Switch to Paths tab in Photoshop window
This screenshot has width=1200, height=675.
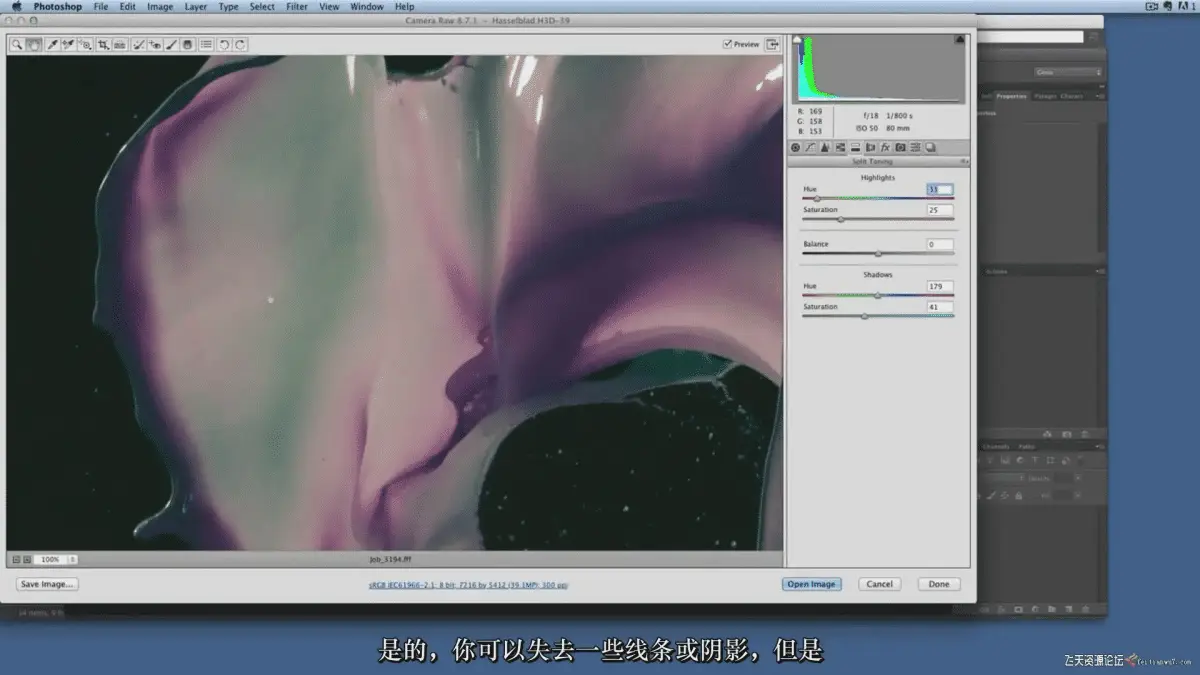coord(1026,446)
